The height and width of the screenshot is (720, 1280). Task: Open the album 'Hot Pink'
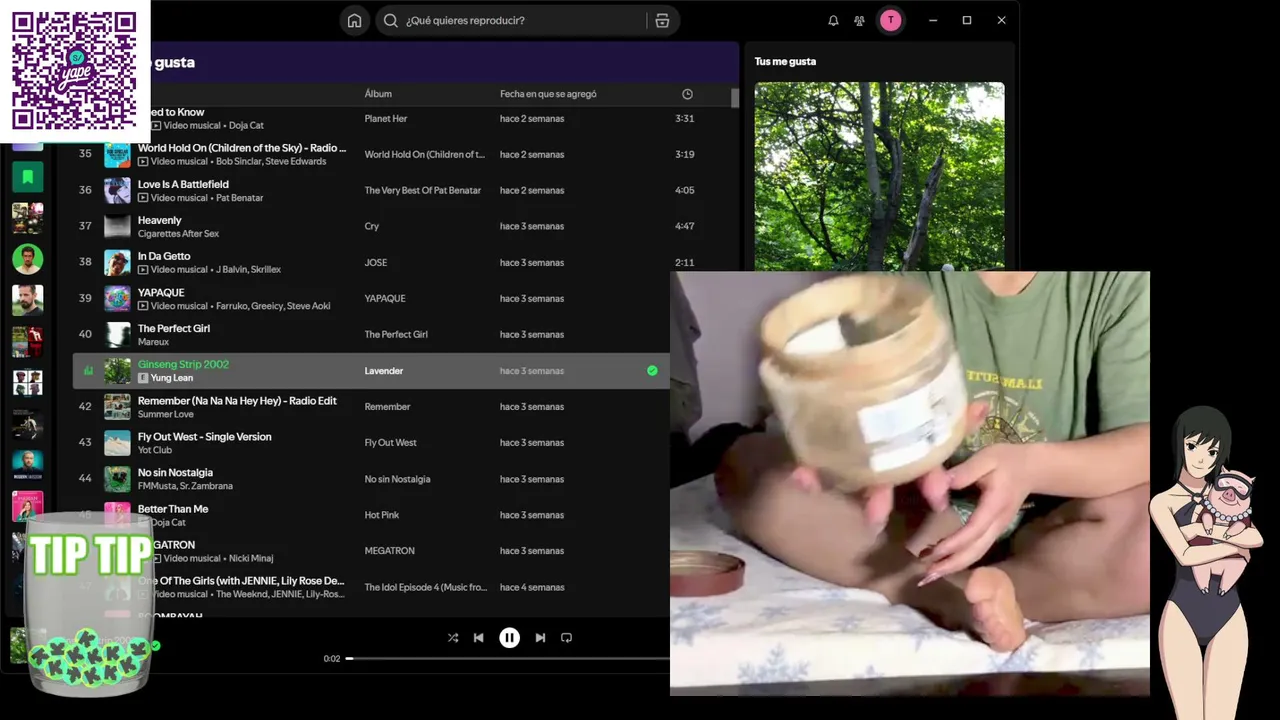(382, 515)
